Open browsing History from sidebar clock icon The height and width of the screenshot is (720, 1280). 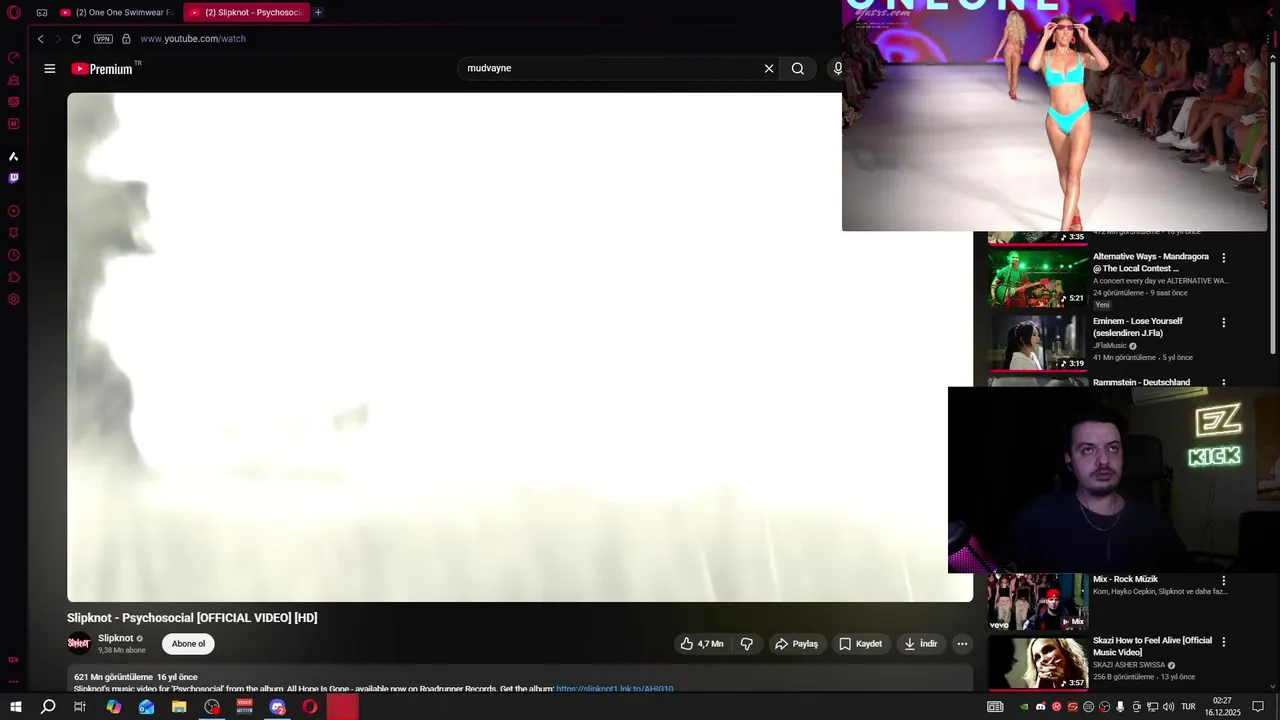click(x=14, y=255)
